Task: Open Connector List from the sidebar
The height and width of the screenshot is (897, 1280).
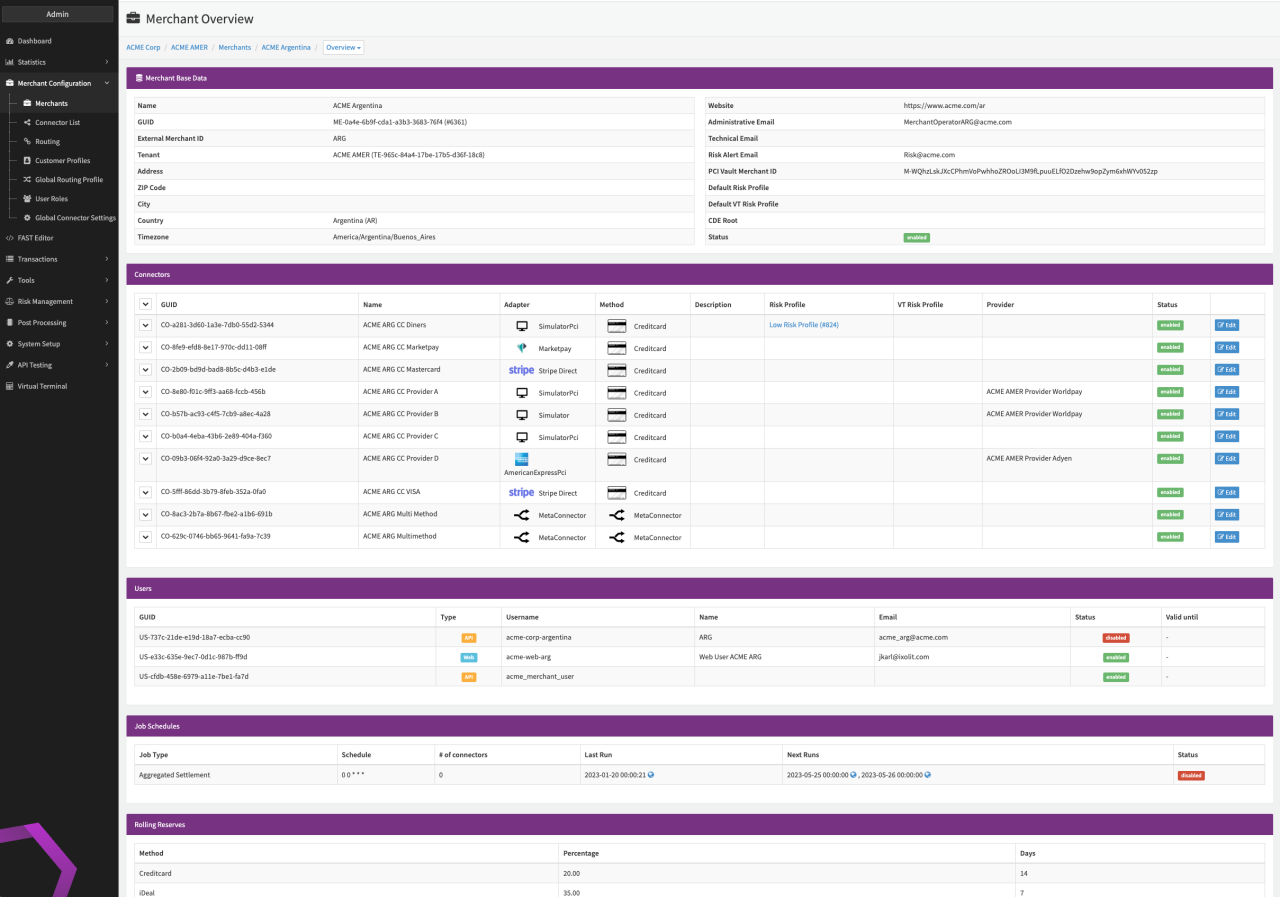Action: coord(57,122)
